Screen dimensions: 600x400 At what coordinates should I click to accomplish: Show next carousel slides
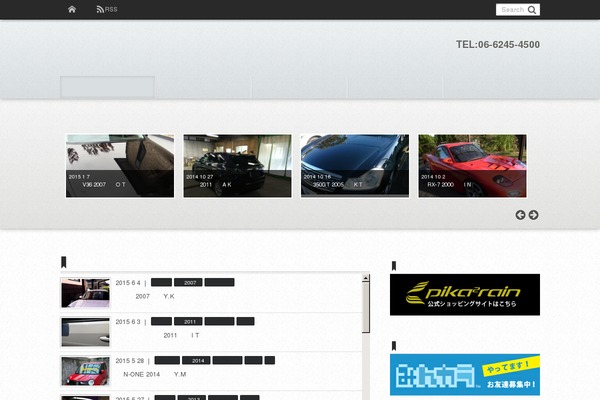tap(533, 215)
